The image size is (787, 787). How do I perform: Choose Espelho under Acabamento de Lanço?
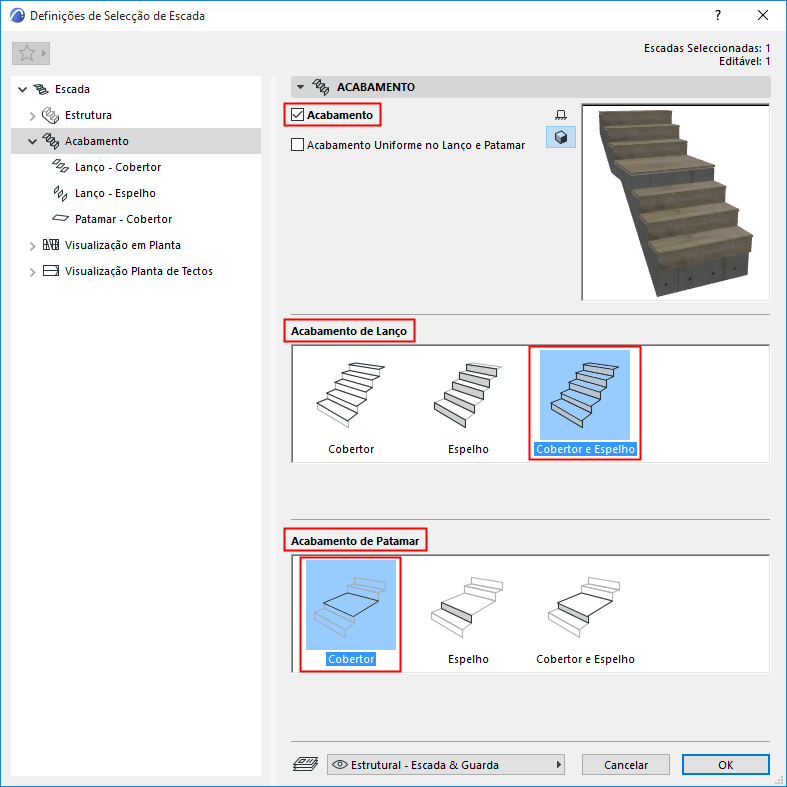tap(468, 404)
